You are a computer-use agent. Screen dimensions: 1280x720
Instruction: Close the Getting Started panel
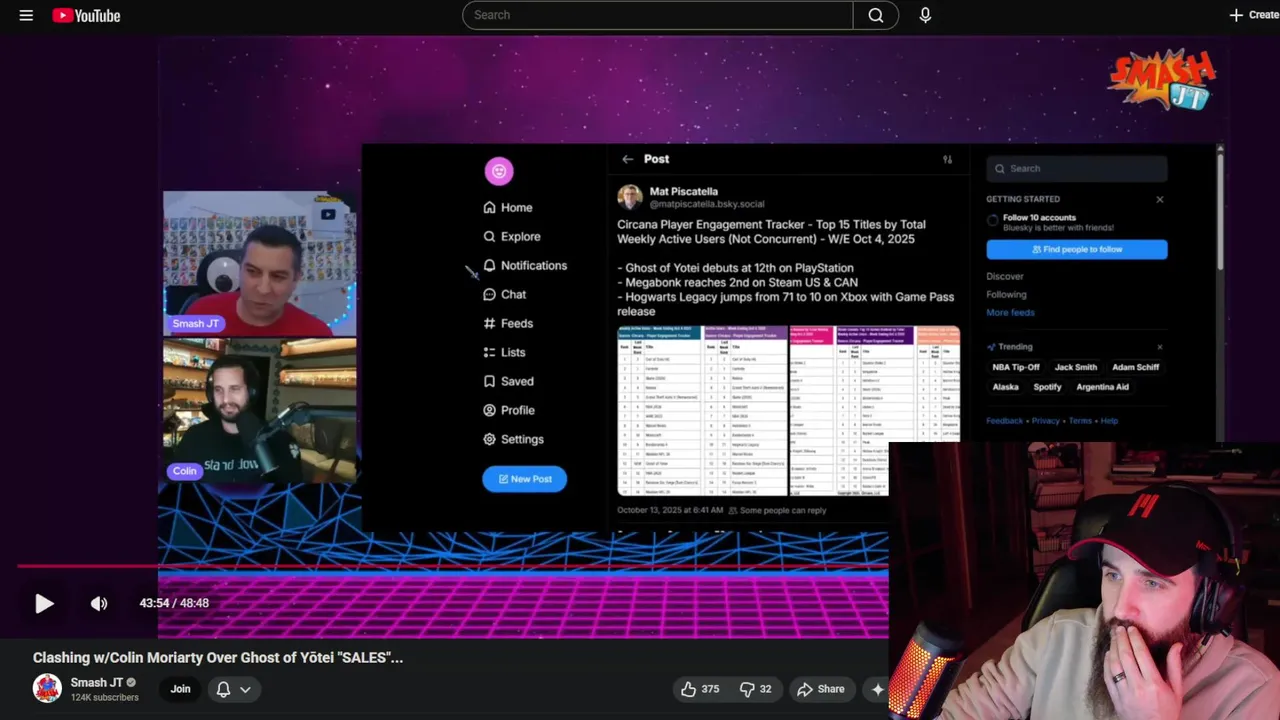pos(1160,199)
